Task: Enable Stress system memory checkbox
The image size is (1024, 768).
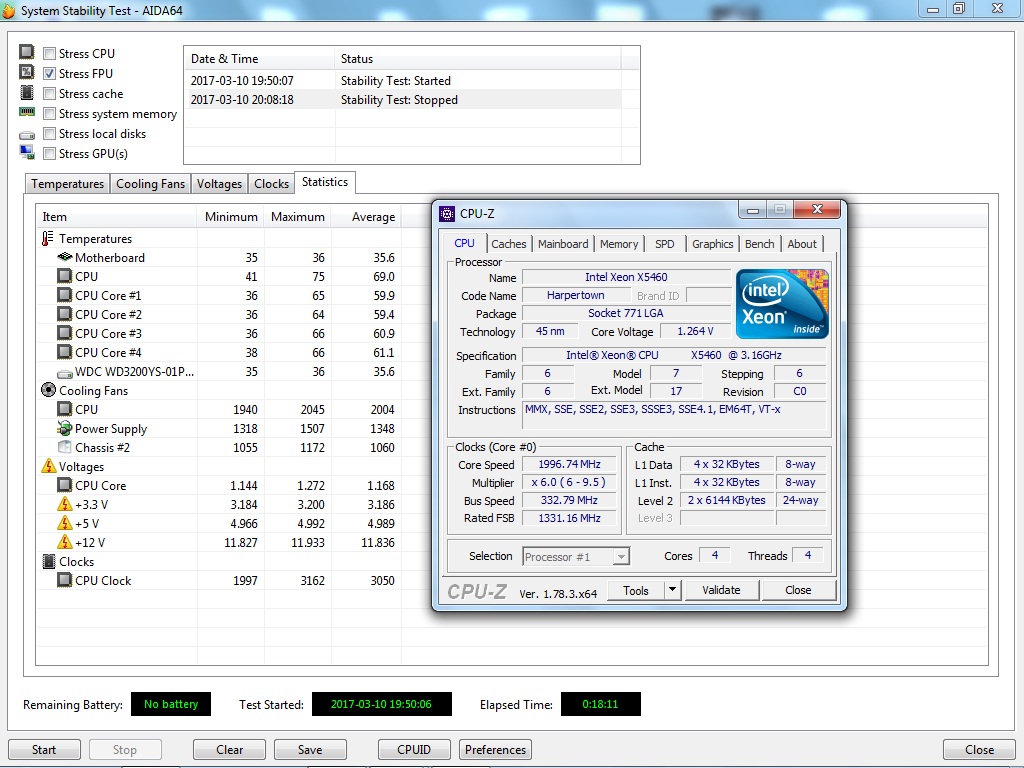Action: [50, 114]
